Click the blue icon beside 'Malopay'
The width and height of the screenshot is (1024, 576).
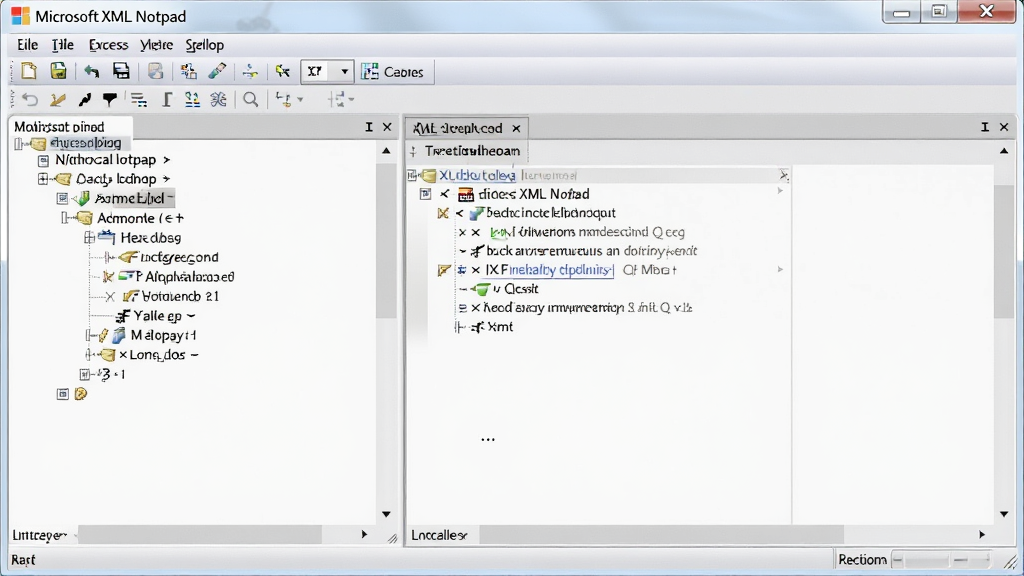coord(119,335)
